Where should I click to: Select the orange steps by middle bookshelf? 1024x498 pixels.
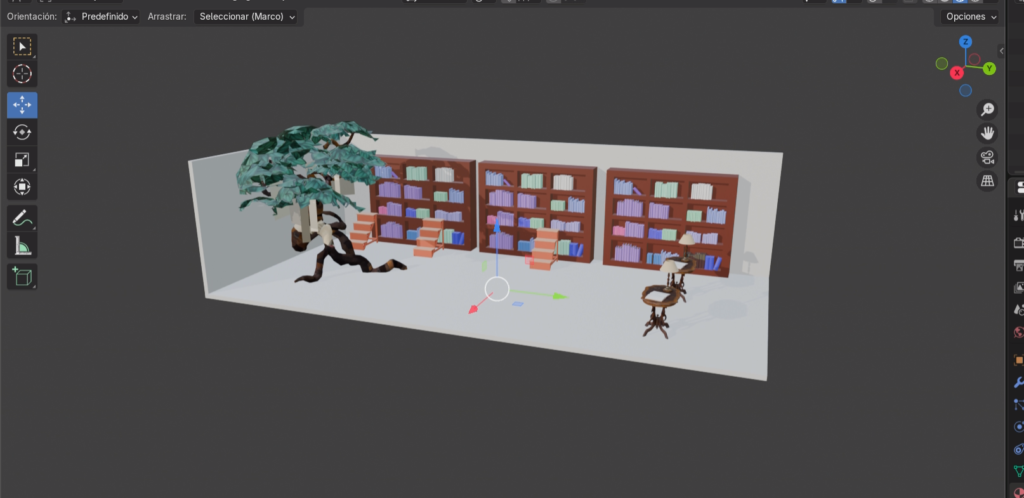point(543,249)
